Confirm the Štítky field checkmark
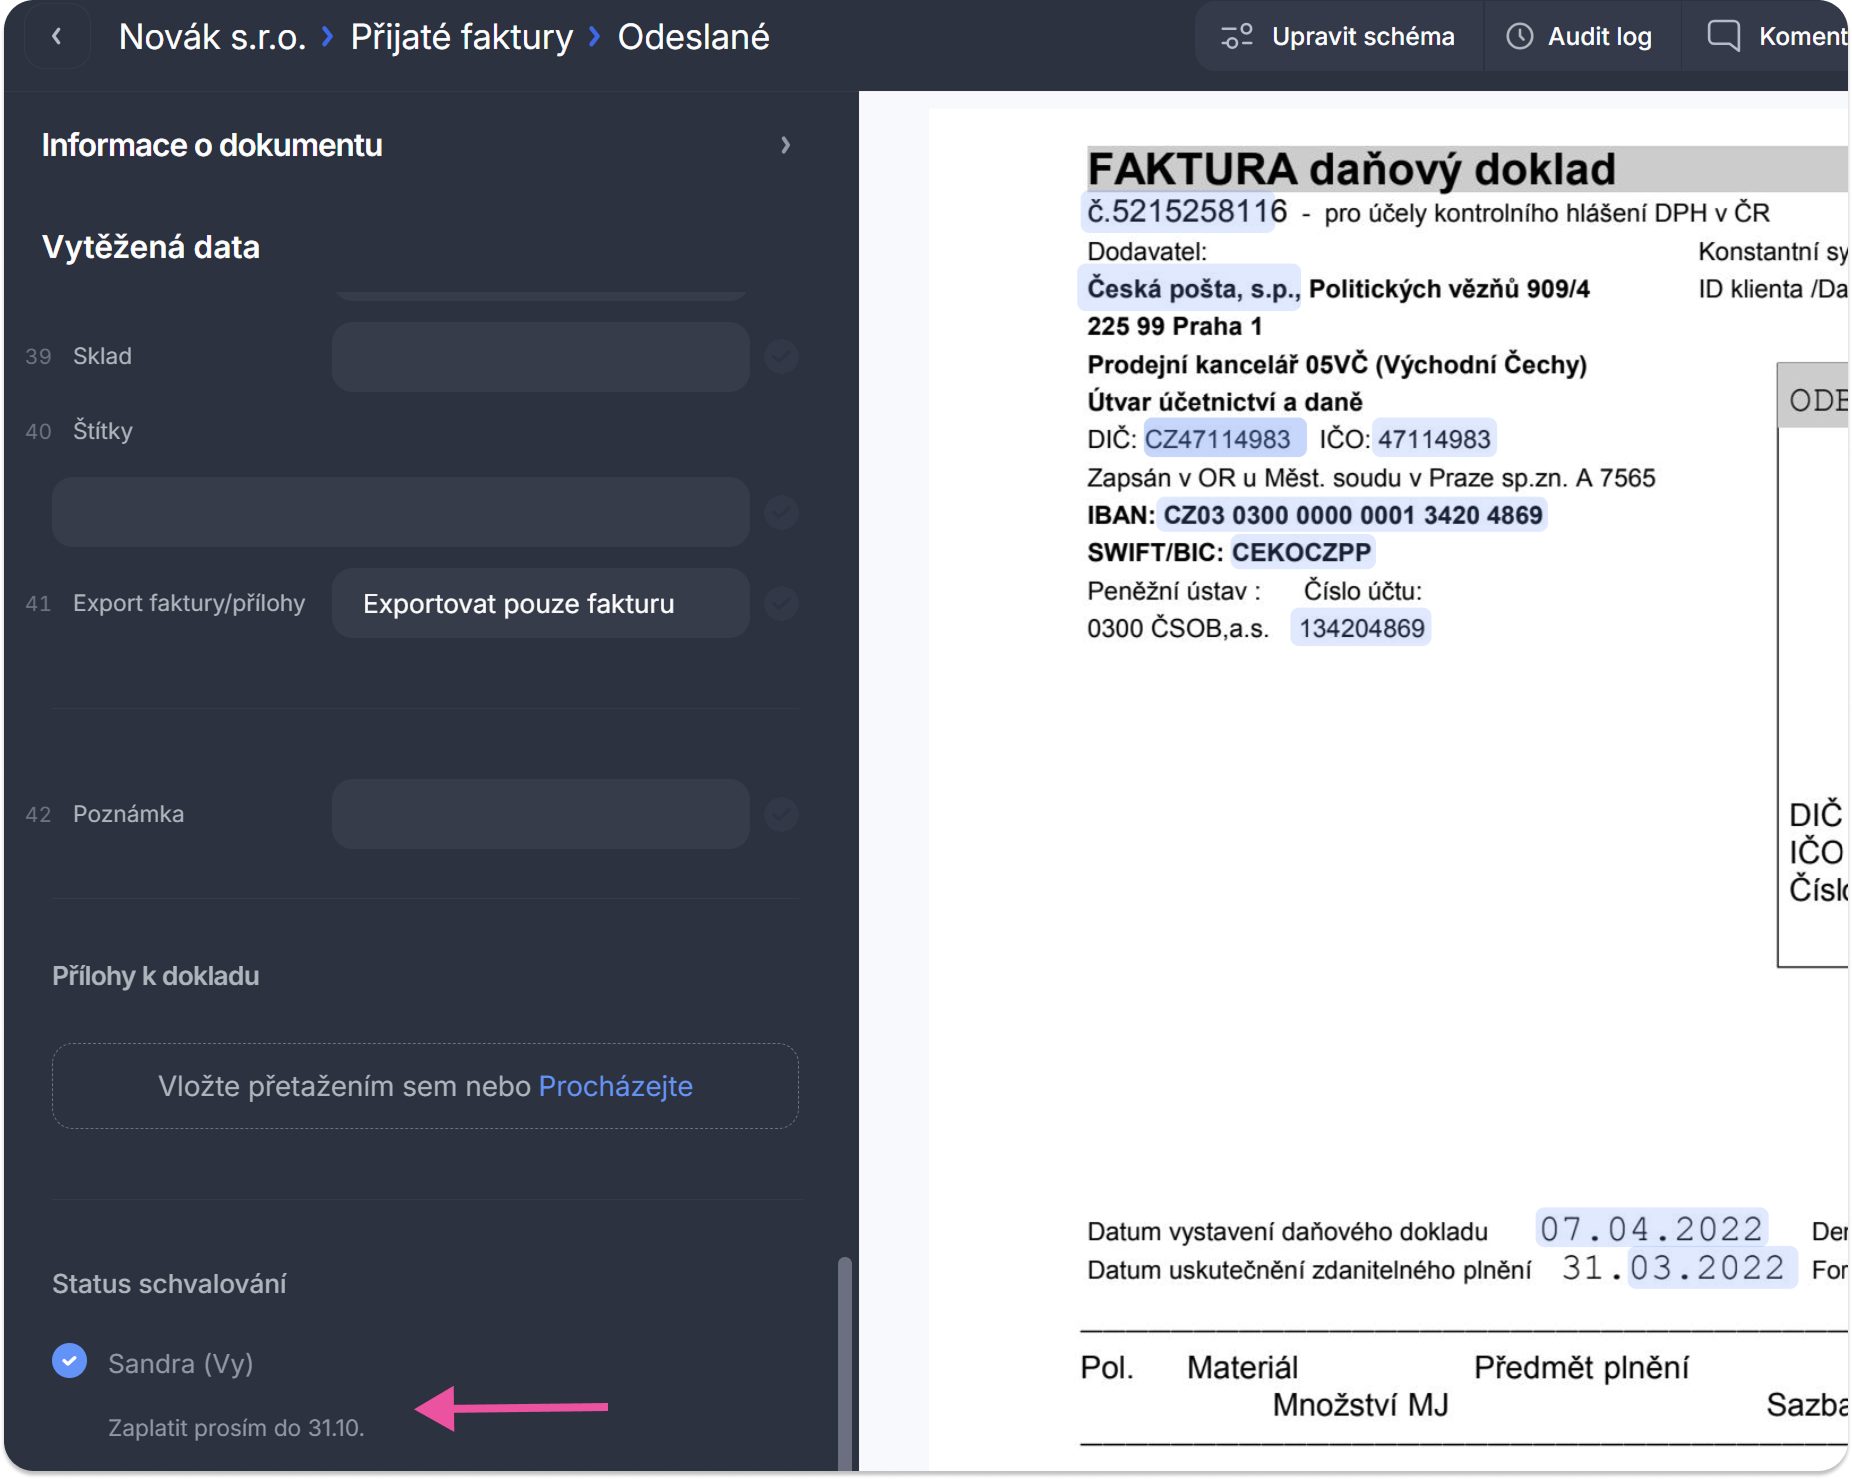The image size is (1852, 1479). (x=781, y=512)
